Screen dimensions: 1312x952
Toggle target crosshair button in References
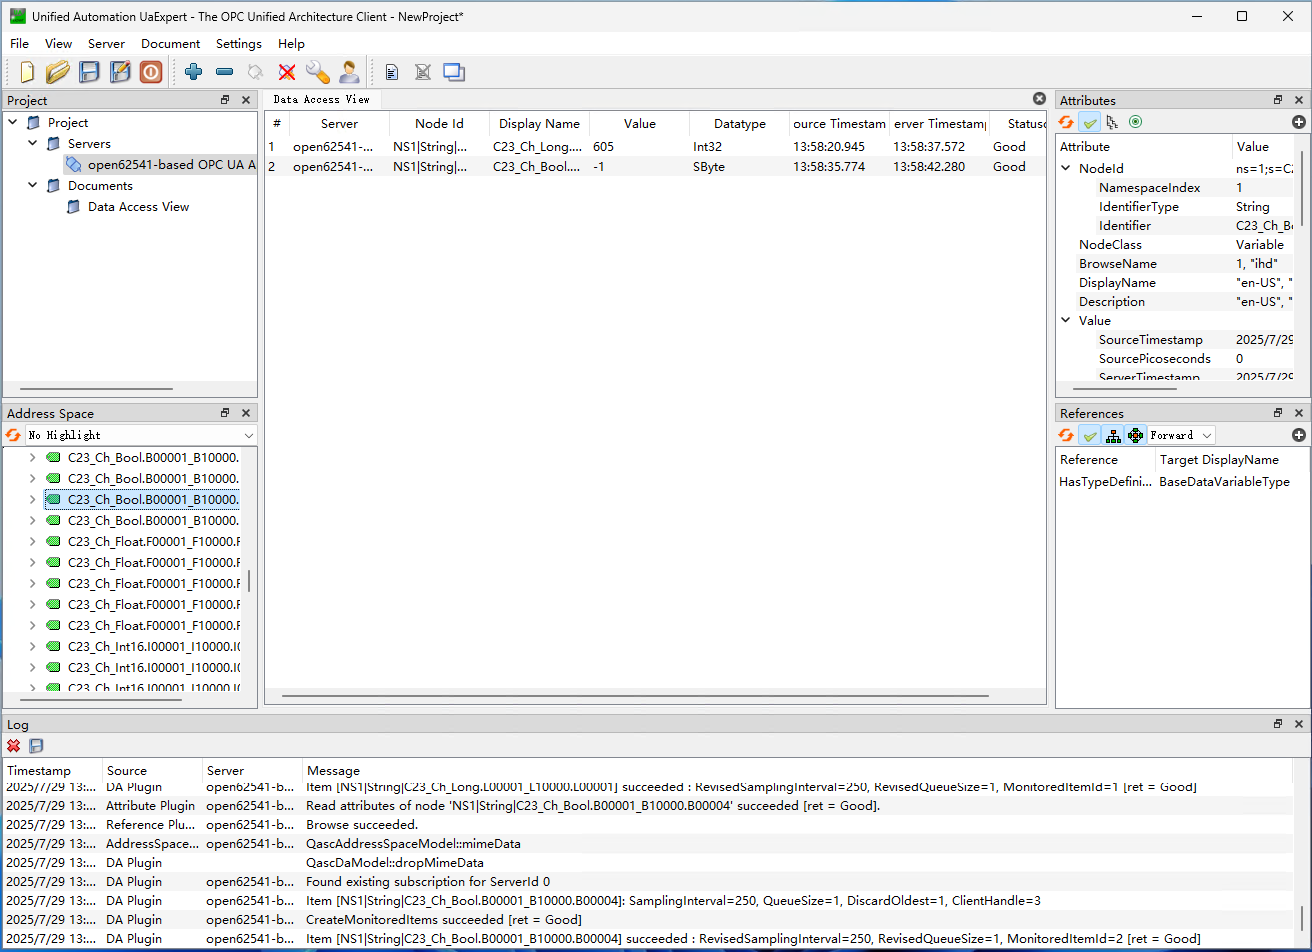1135,435
